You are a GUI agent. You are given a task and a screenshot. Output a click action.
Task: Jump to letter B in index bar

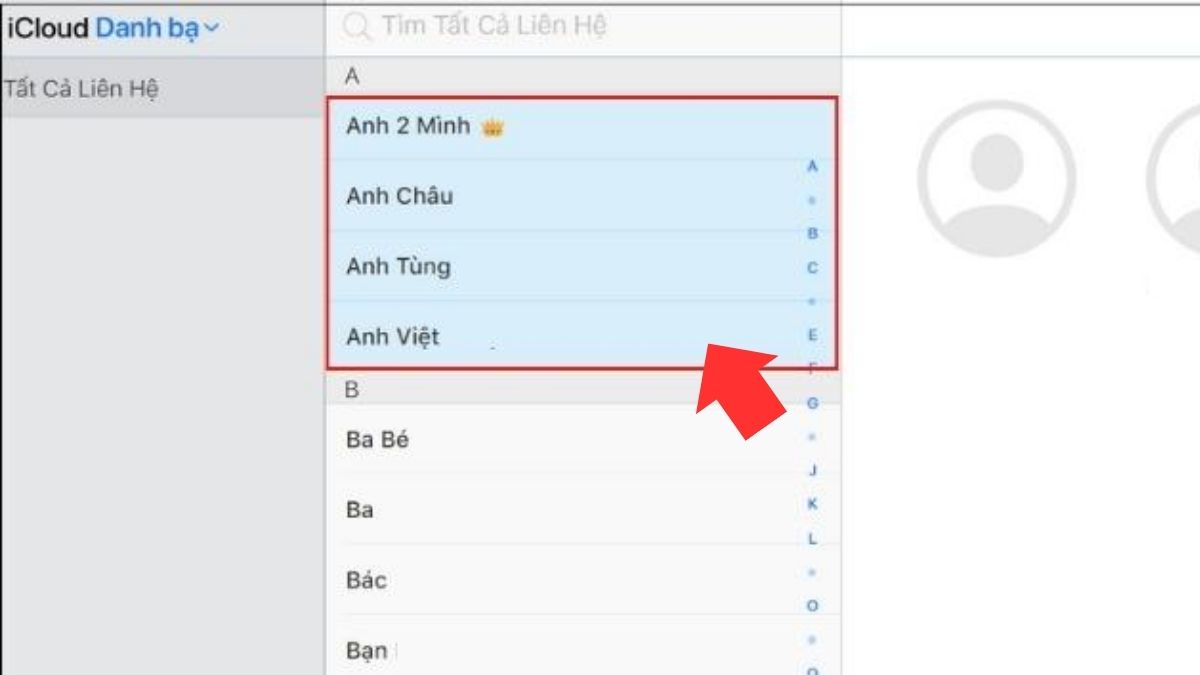812,233
